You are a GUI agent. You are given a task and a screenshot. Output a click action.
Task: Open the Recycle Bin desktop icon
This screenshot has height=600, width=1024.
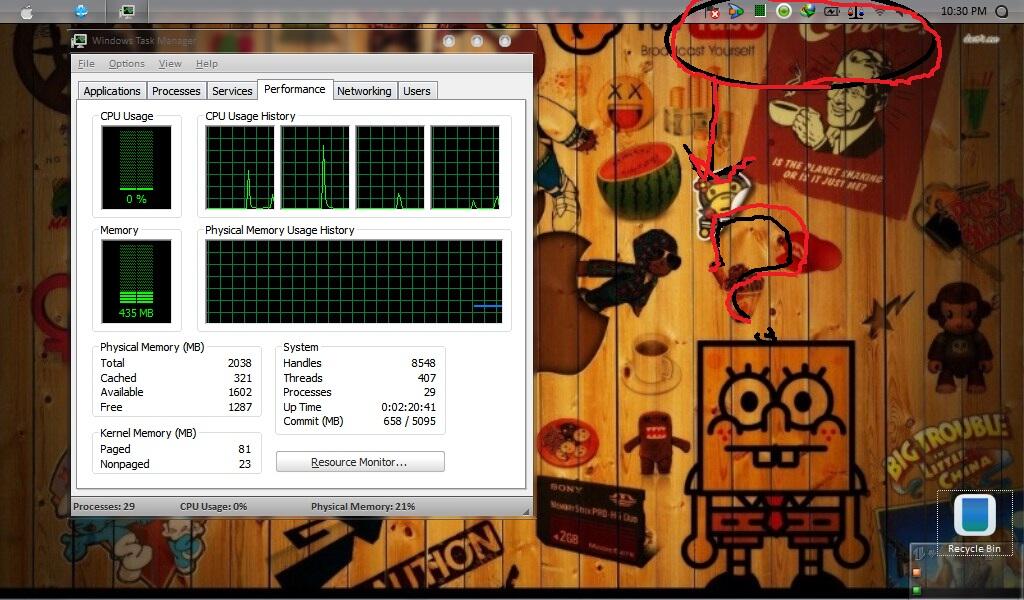[974, 524]
